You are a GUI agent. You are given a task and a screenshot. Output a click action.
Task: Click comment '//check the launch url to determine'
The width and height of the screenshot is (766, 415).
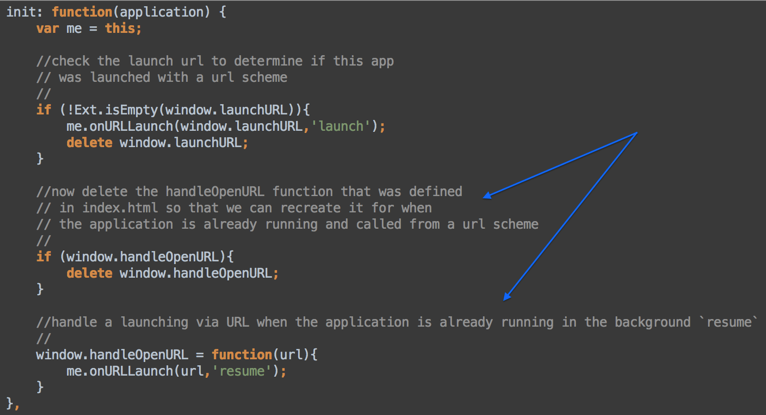[215, 61]
